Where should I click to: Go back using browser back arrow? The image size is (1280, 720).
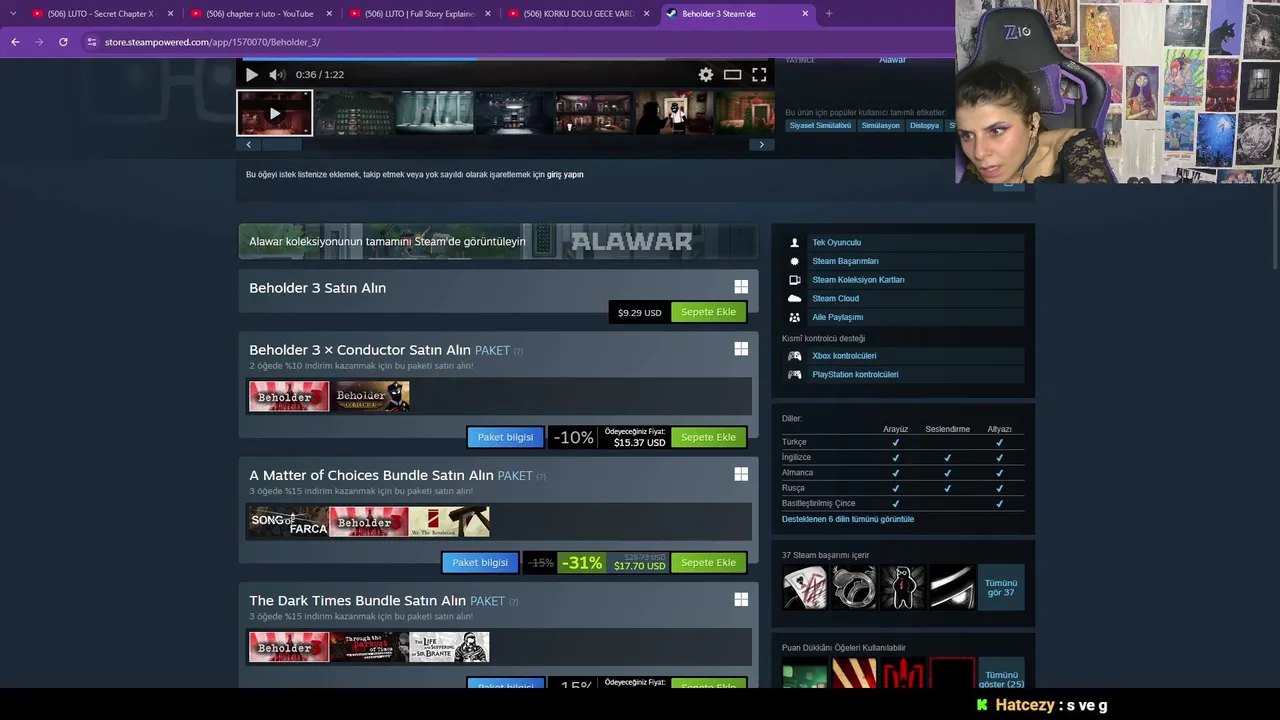[15, 42]
